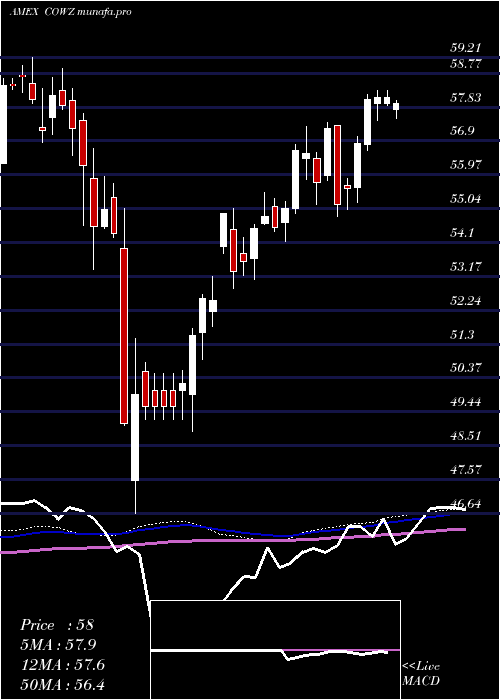Click the pink 50MA line

232,540
